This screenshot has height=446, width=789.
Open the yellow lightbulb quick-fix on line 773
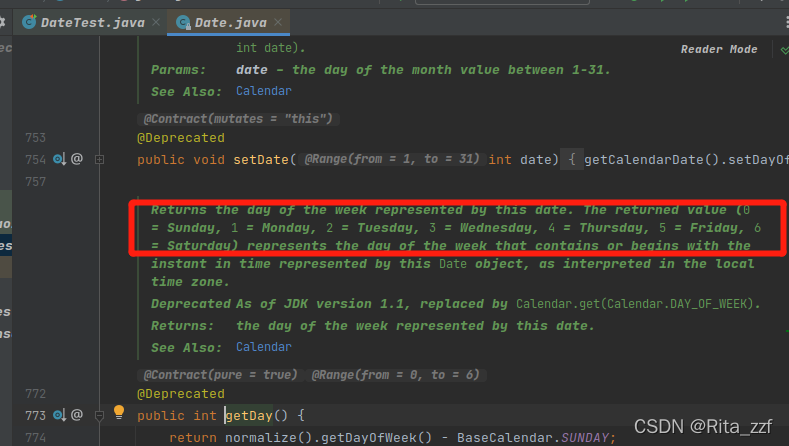119,412
